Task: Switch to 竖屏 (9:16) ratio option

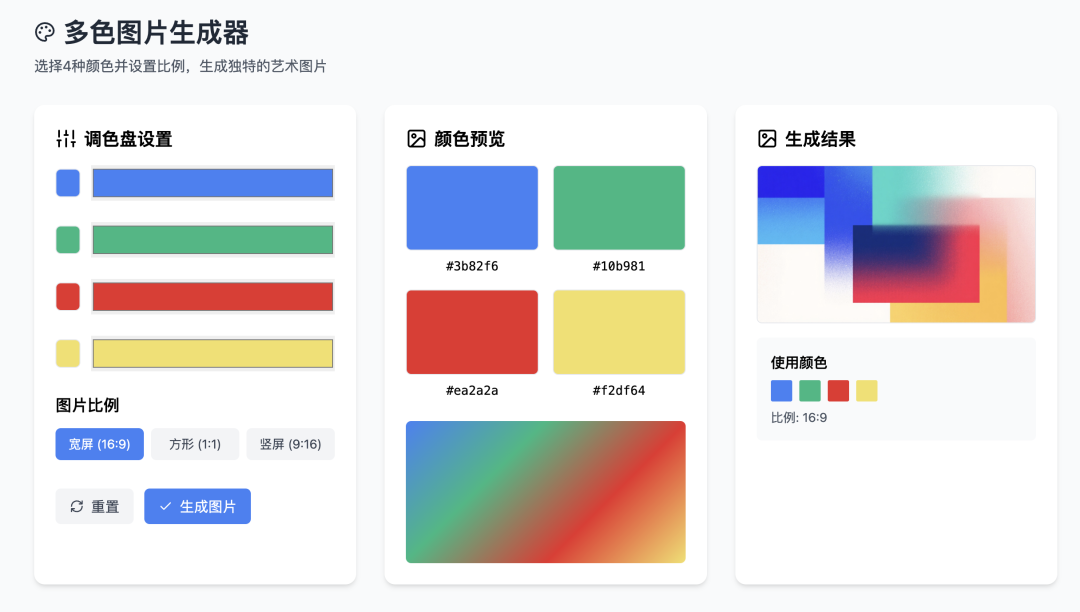Action: click(x=291, y=444)
